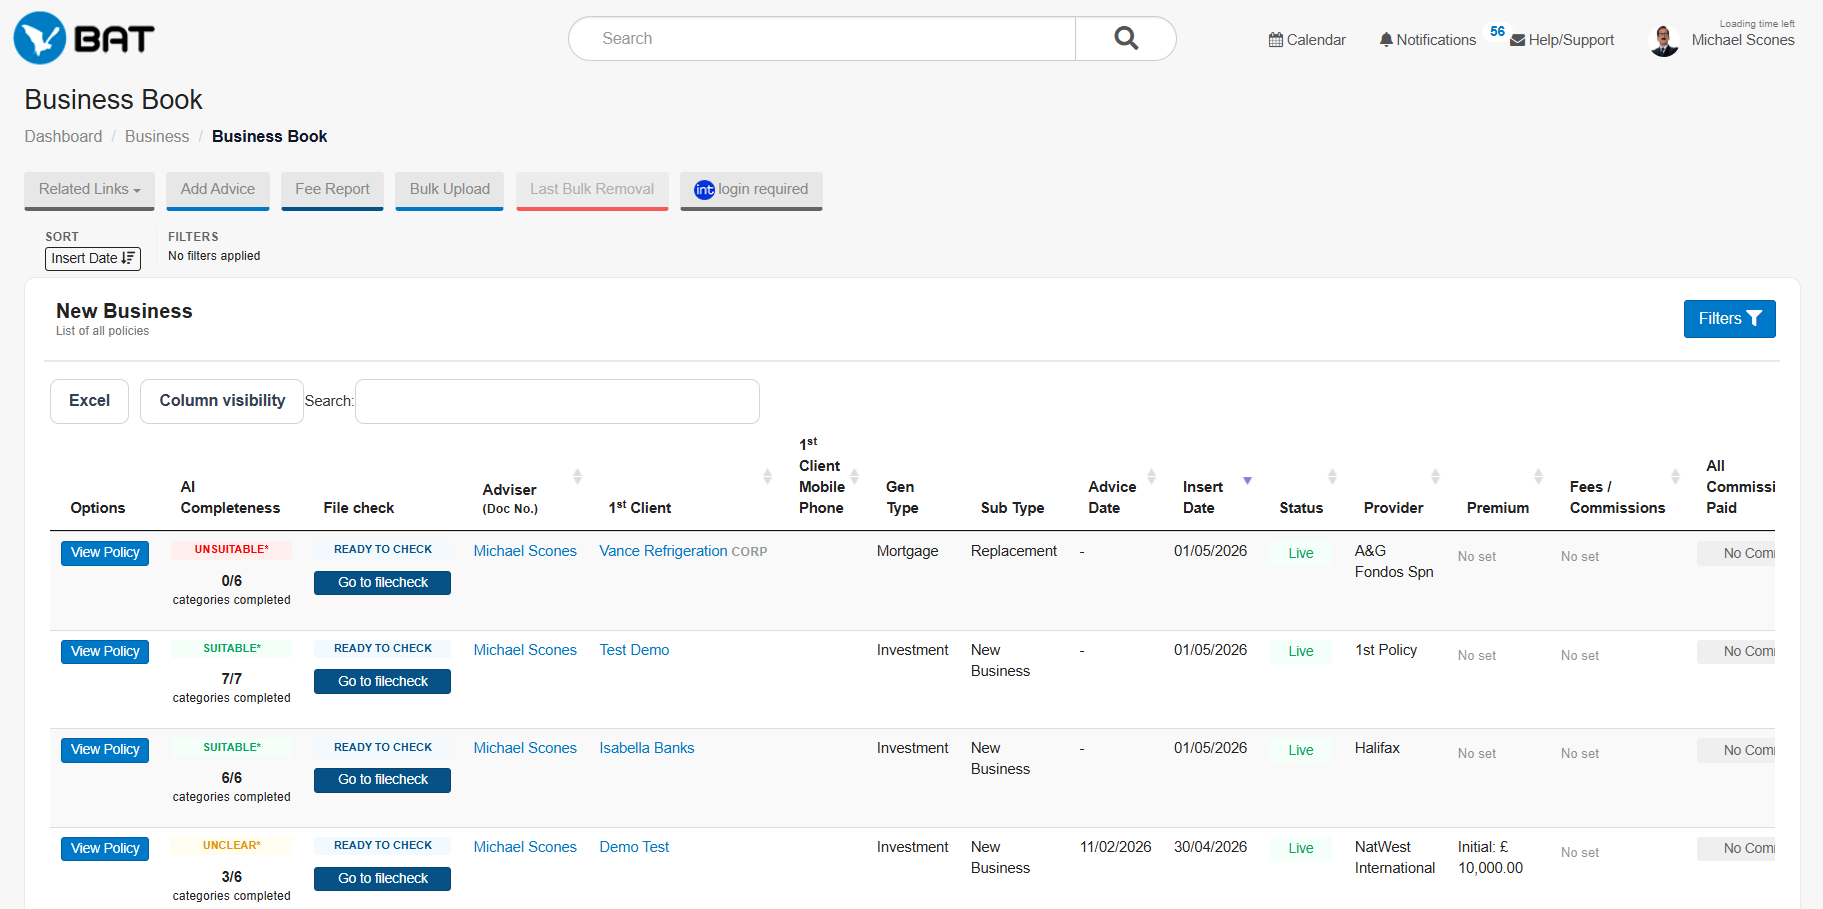Open Test Demo client link
Image resolution: width=1823 pixels, height=909 pixels.
[634, 650]
